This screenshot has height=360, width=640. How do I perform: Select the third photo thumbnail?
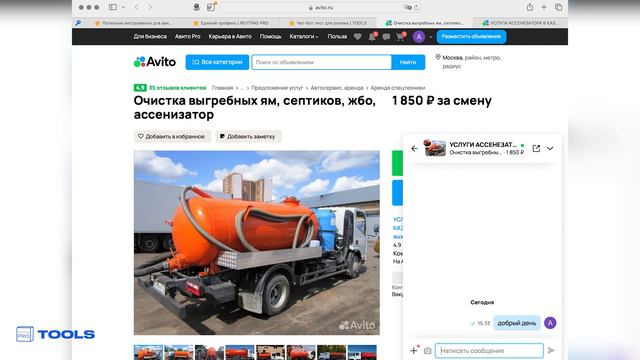209,352
